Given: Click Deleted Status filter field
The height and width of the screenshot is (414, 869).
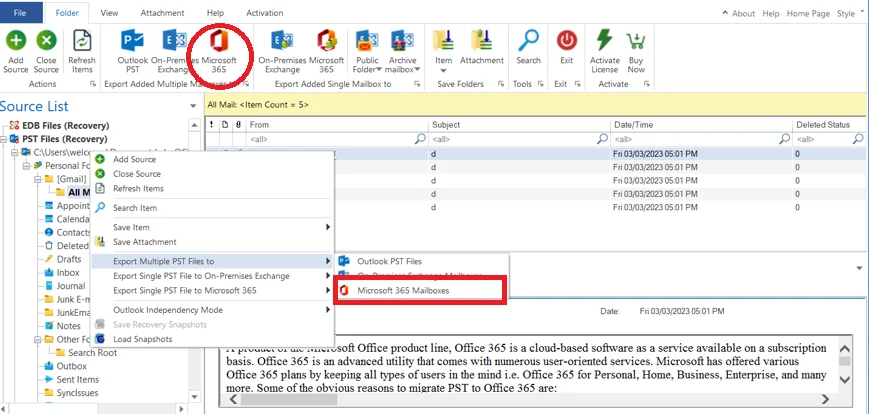Looking at the screenshot, I should pos(829,139).
